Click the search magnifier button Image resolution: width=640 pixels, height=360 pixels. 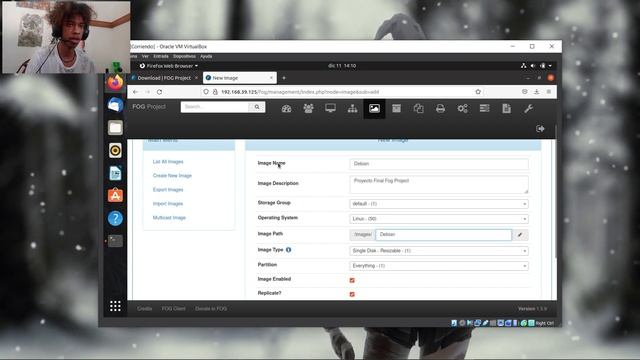[x=257, y=107]
